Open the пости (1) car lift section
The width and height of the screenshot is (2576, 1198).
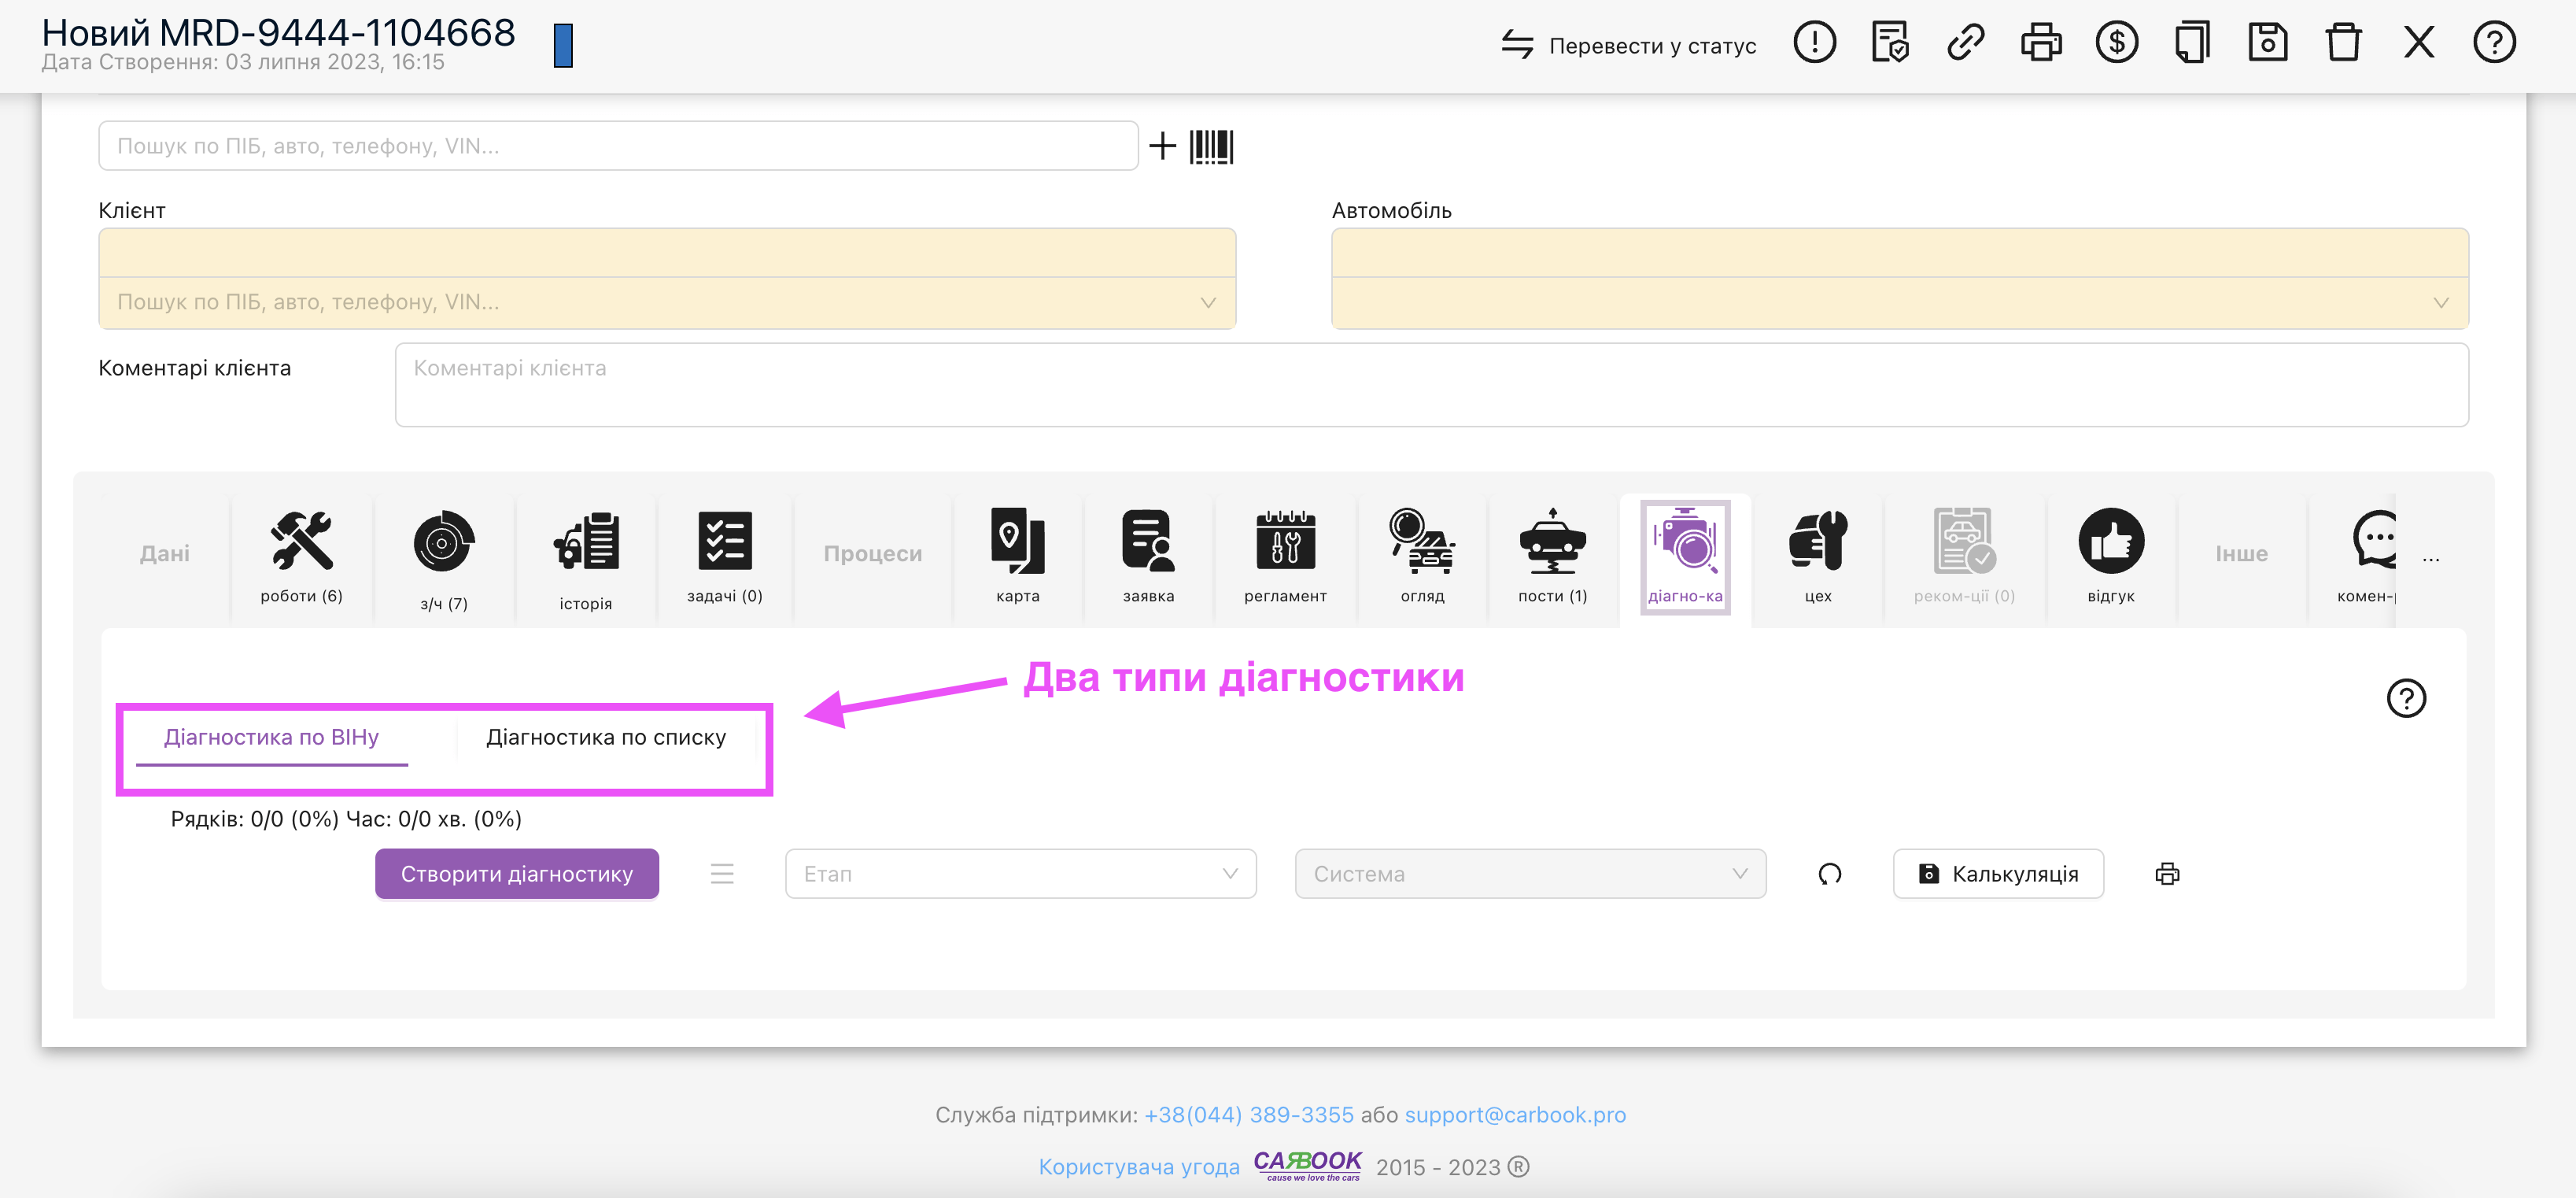(x=1552, y=556)
